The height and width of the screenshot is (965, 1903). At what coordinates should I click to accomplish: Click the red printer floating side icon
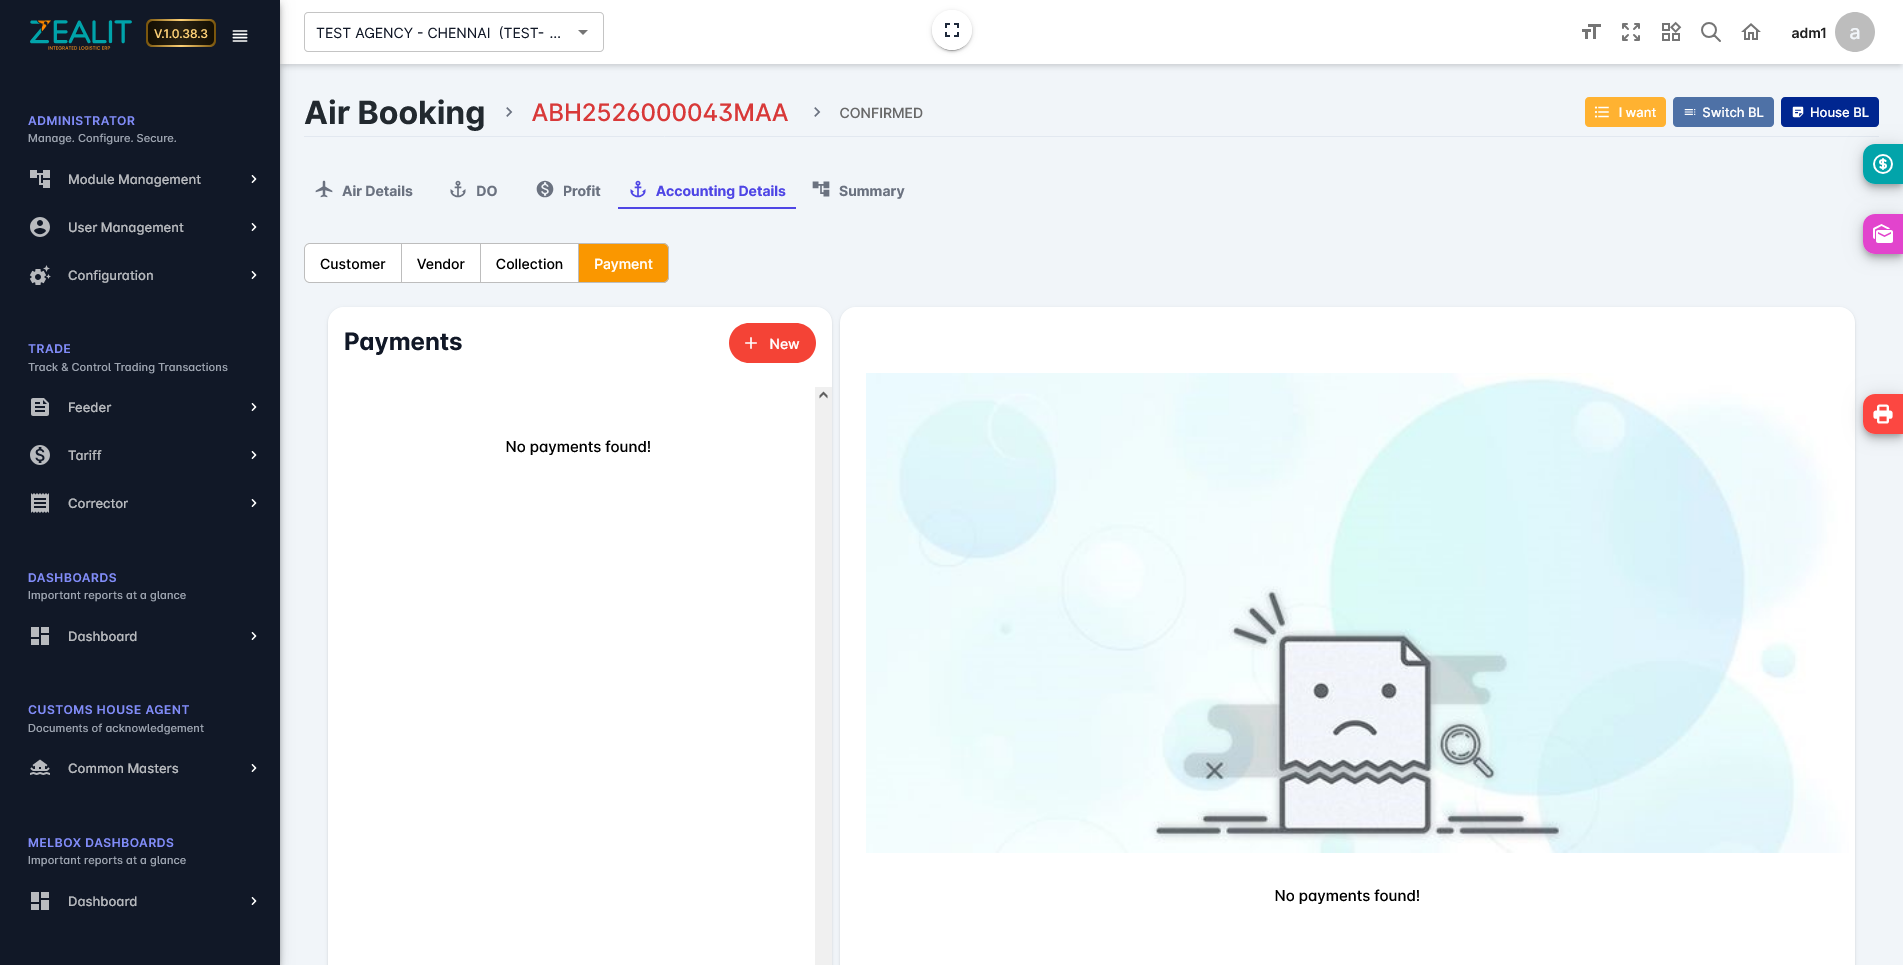(1882, 414)
